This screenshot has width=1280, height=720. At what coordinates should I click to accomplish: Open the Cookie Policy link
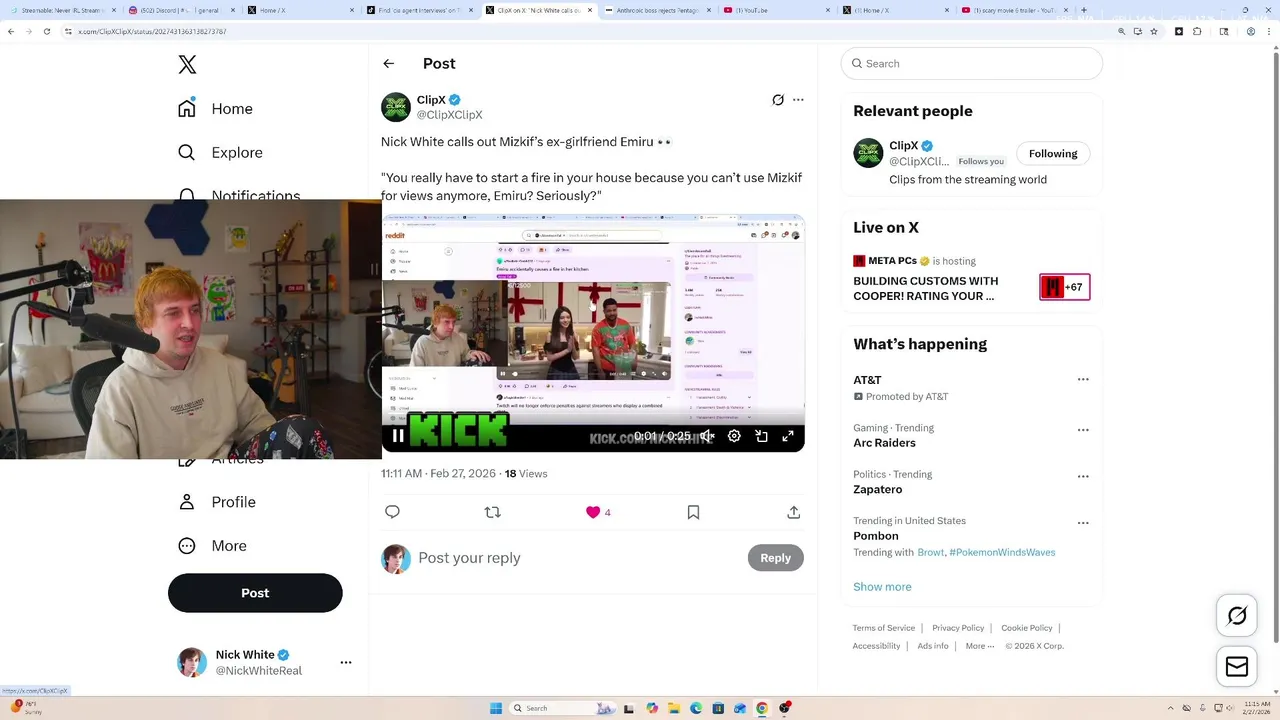click(x=1027, y=628)
